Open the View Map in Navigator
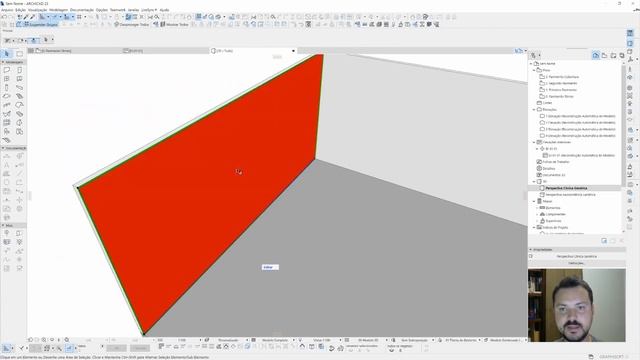 tap(604, 56)
